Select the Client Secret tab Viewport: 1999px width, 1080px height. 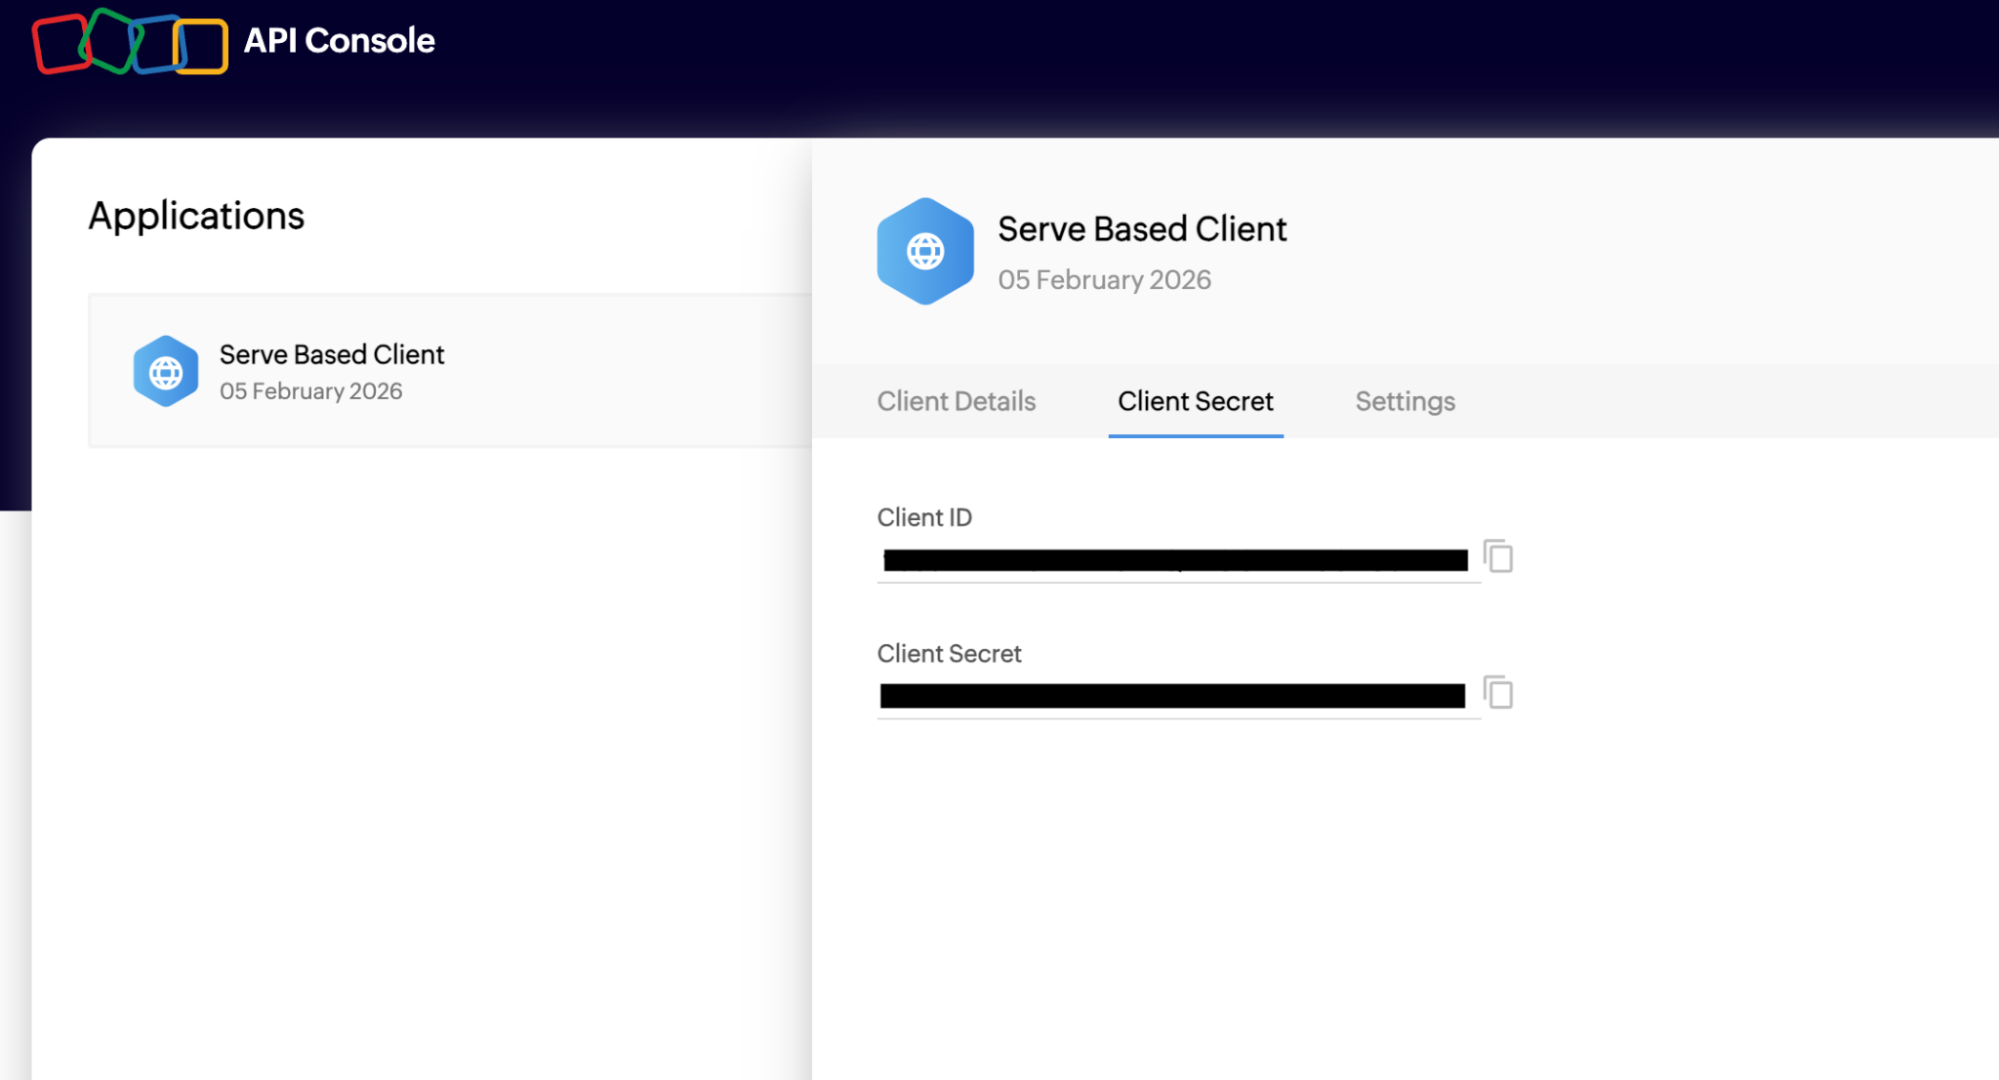(x=1195, y=401)
